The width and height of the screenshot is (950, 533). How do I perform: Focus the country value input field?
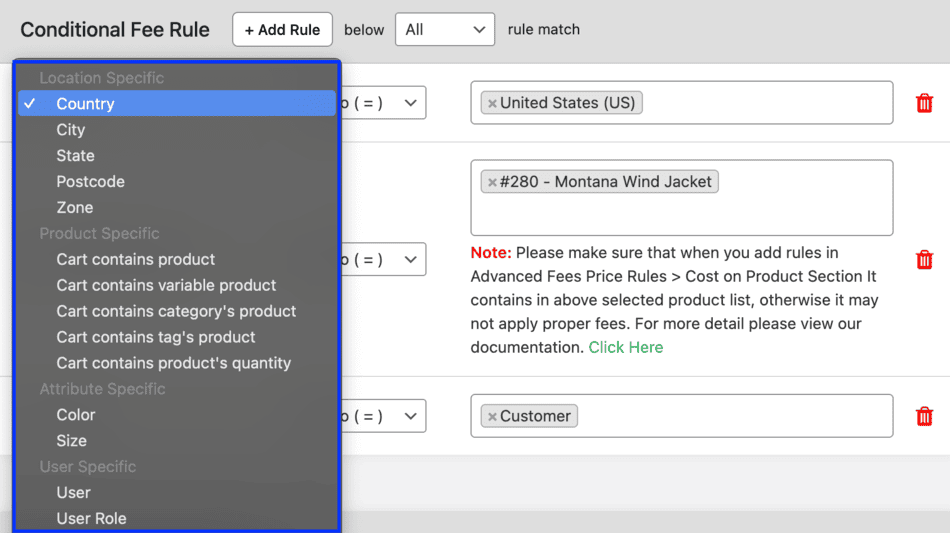click(682, 103)
